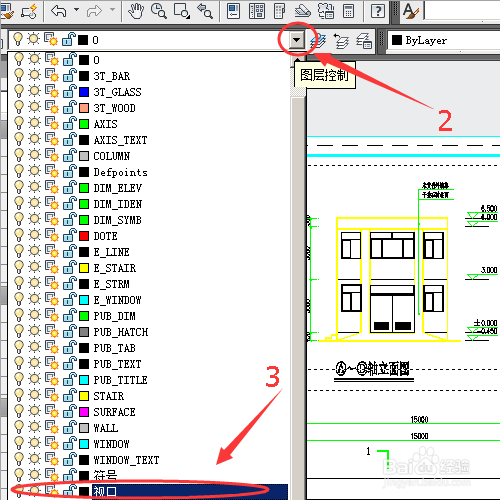
Task: Toggle freeze sun icon for 3T_WOOD layer
Action: (x=34, y=107)
